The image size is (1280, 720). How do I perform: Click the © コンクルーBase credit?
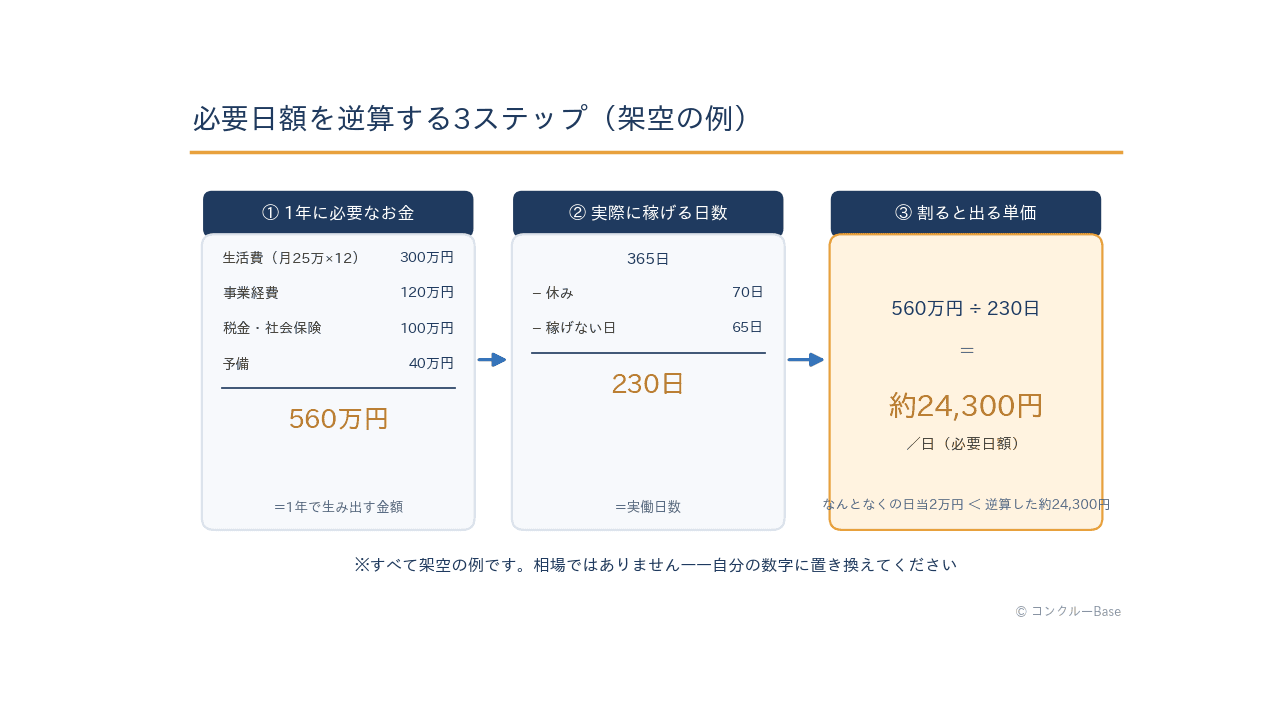[1068, 611]
